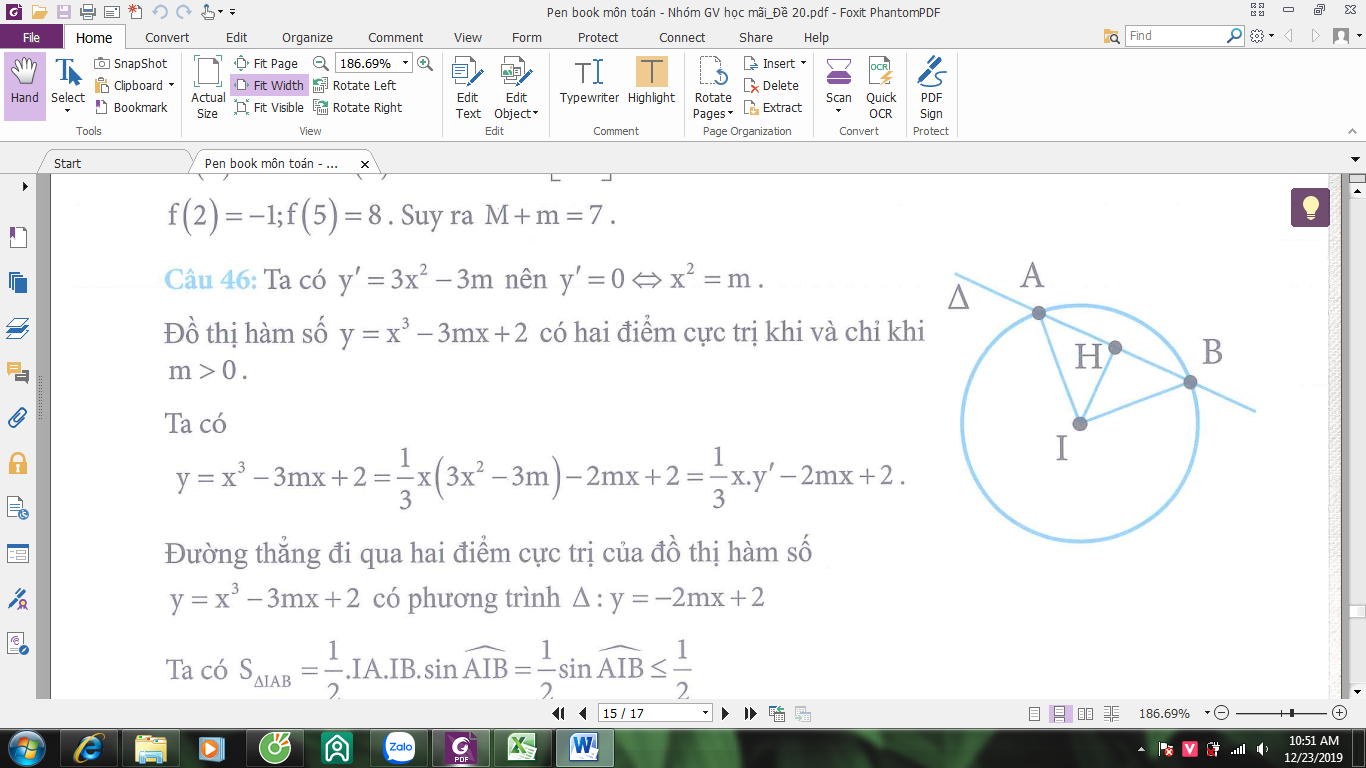Open the Attachments paperclip panel
The height and width of the screenshot is (768, 1366).
18,418
